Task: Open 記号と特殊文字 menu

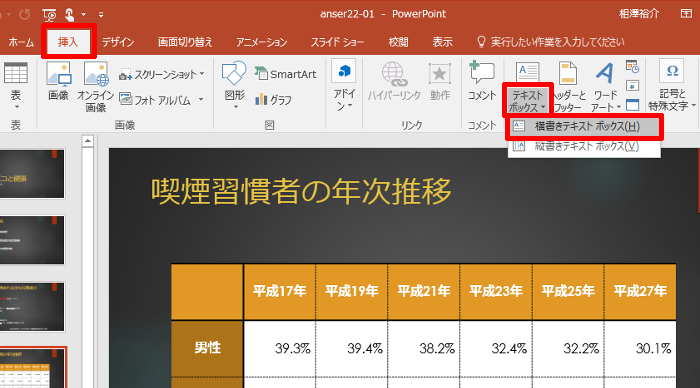Action: (x=672, y=86)
